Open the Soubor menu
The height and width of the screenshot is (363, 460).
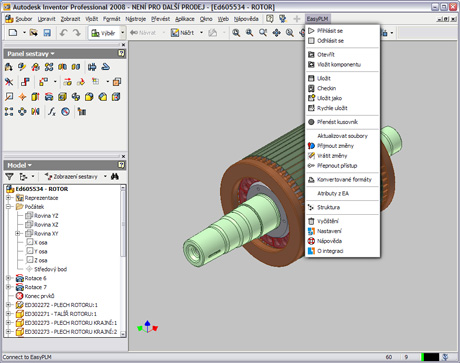(x=24, y=19)
